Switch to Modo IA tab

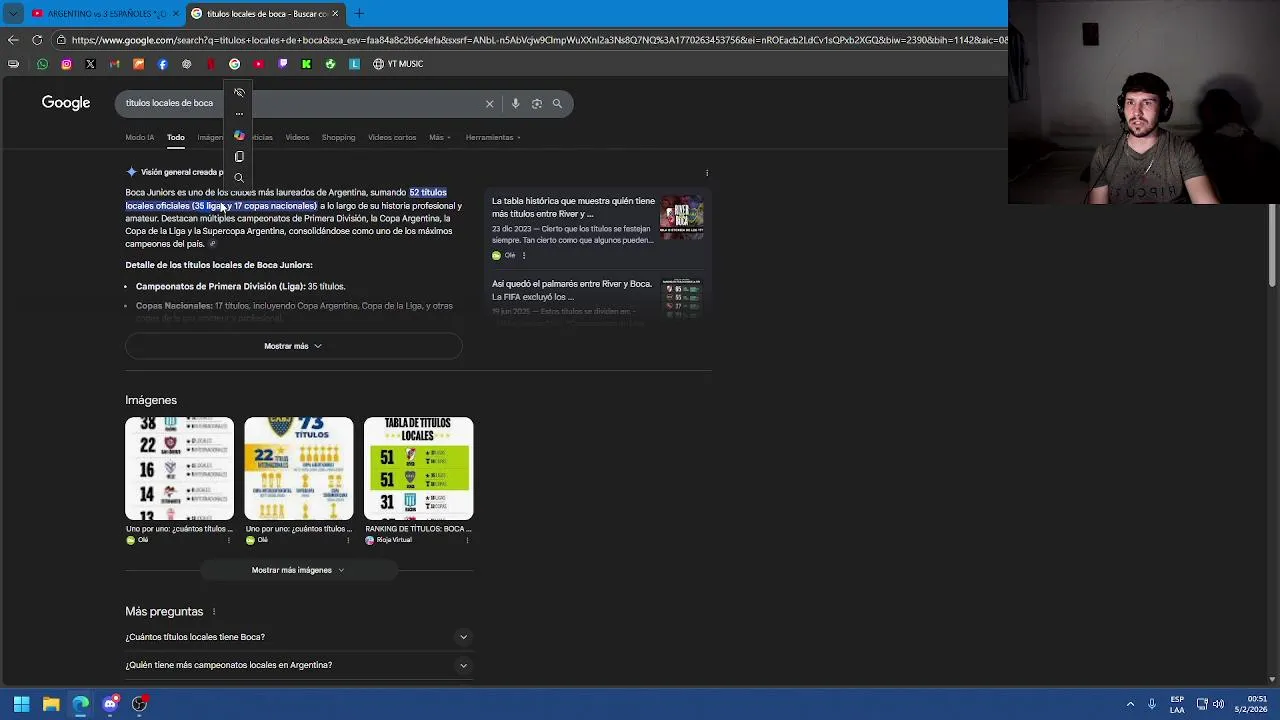pos(140,137)
